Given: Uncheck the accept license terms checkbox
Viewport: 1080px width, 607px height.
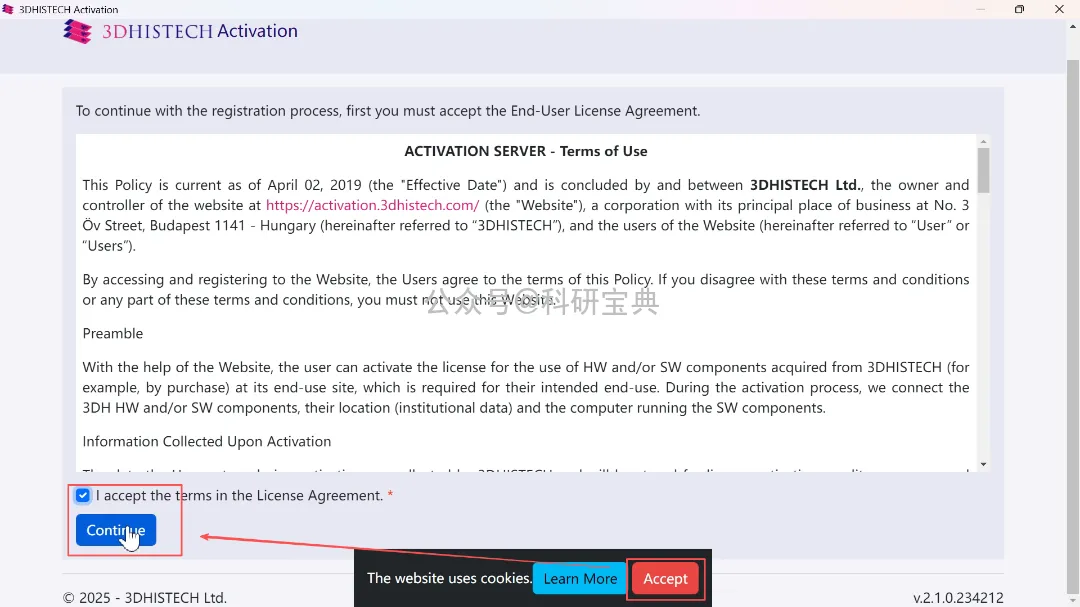Looking at the screenshot, I should click(x=83, y=495).
